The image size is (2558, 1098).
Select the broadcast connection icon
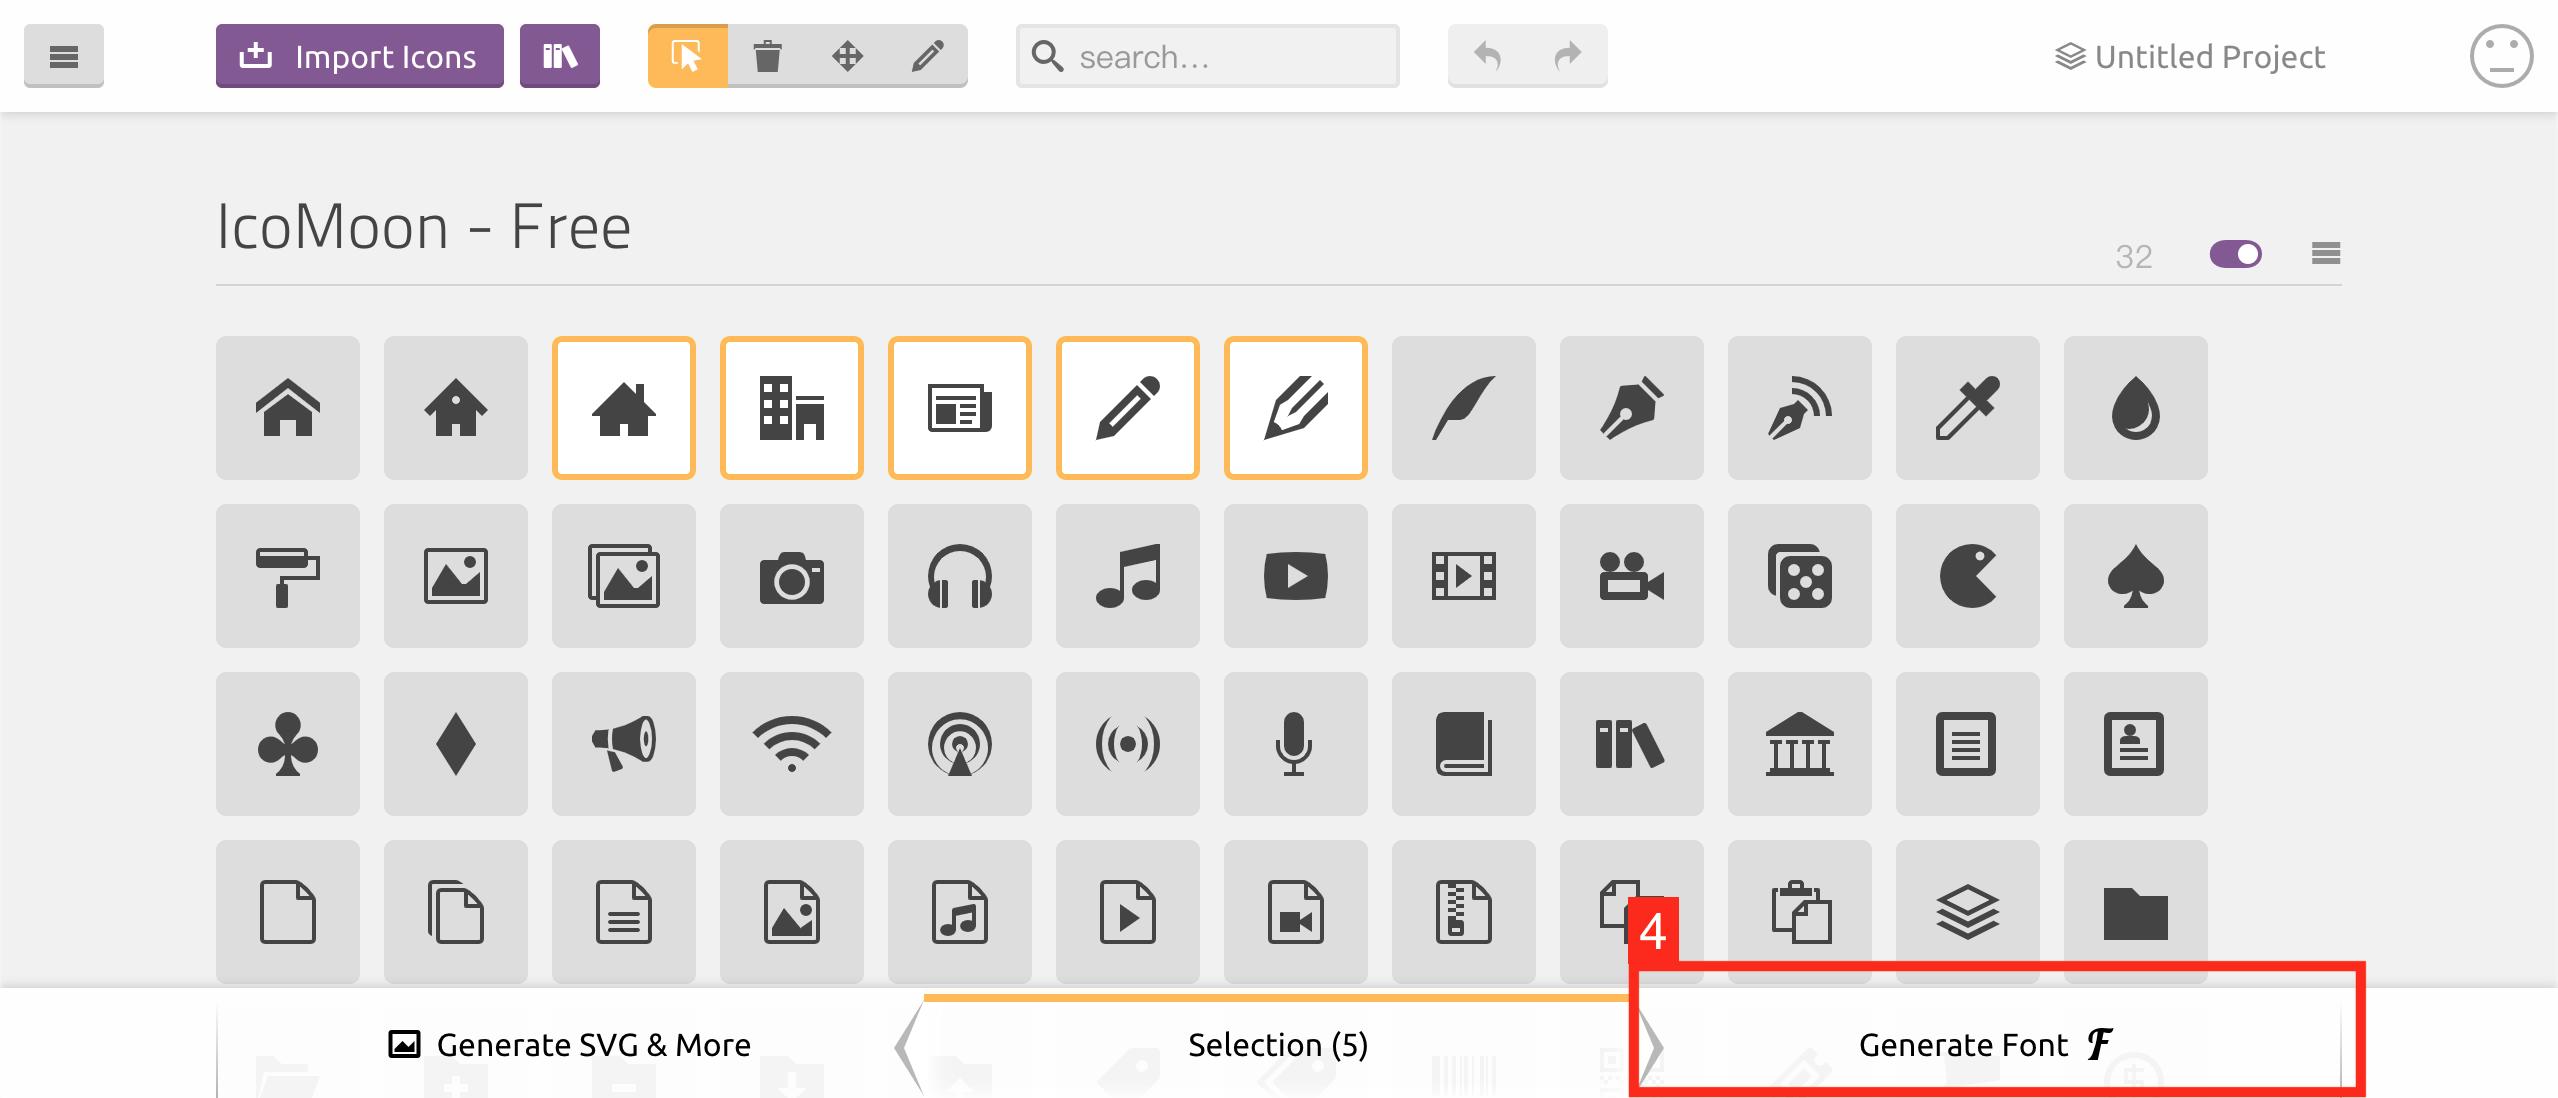click(1128, 744)
